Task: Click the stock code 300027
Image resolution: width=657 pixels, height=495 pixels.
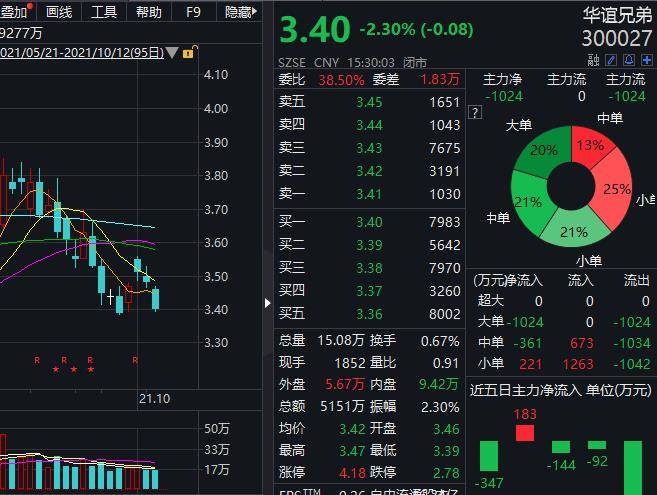Action: 617,39
